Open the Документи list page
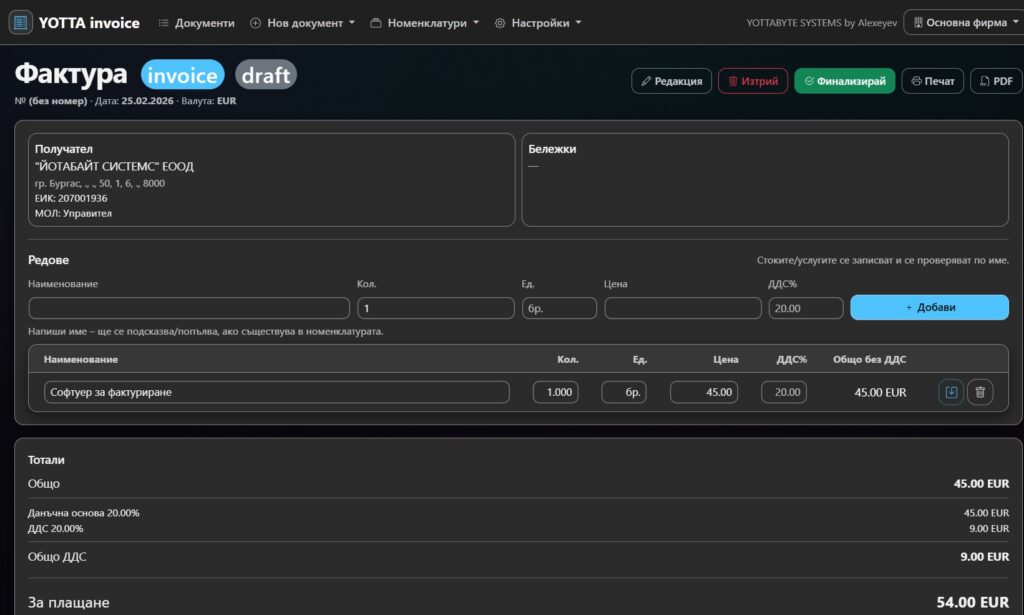This screenshot has height=615, width=1024. click(197, 23)
